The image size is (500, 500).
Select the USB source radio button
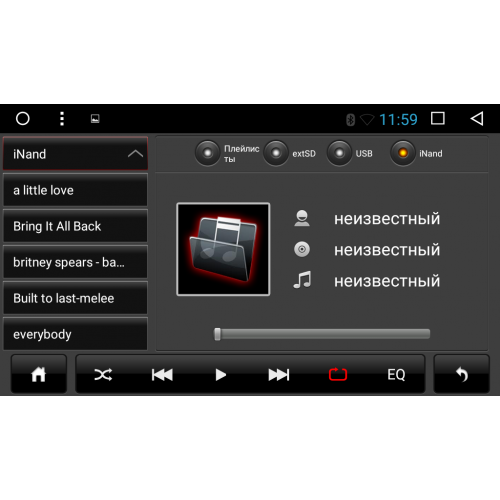tap(339, 153)
